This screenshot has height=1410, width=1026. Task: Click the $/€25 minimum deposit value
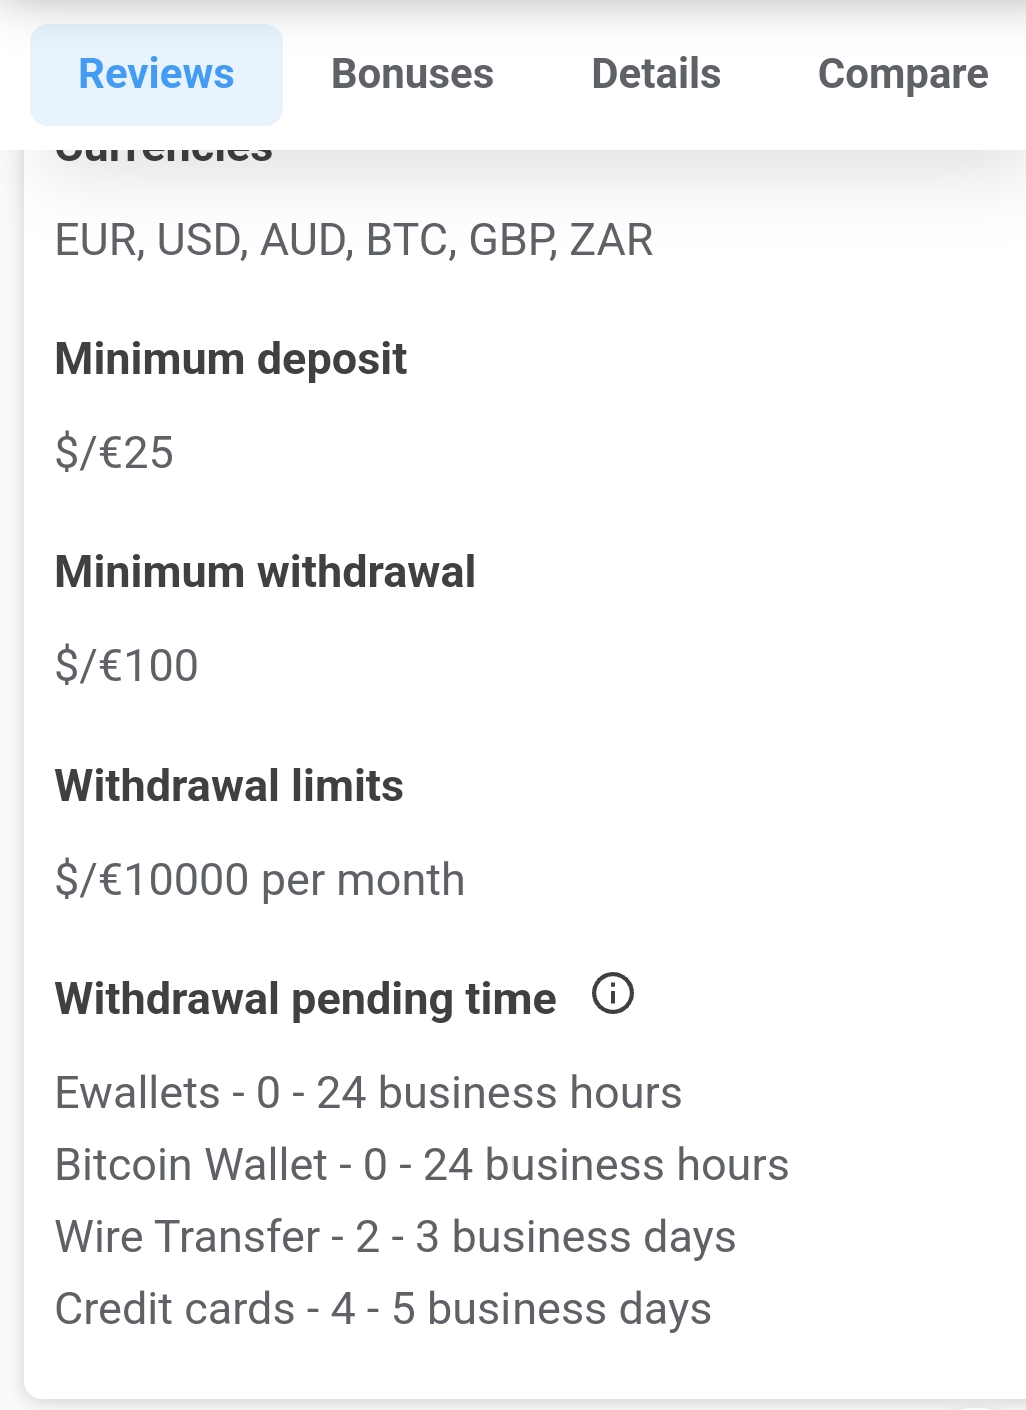point(115,453)
